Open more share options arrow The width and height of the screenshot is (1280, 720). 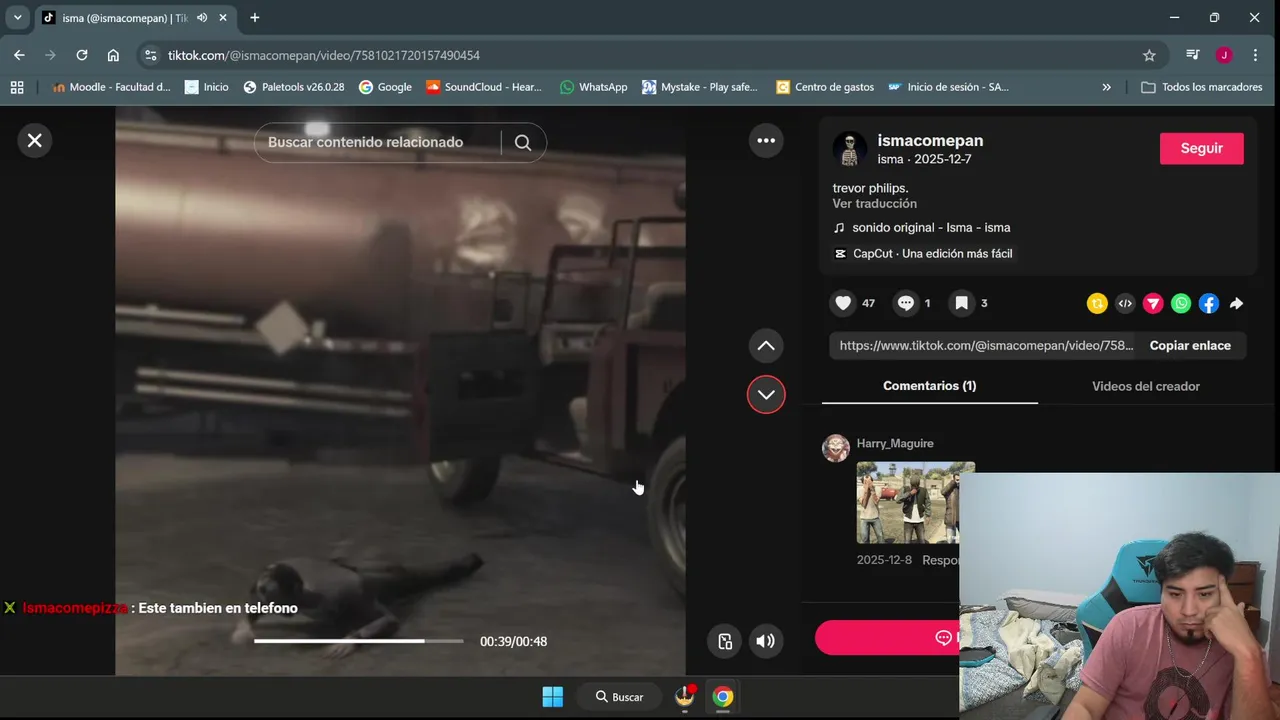pos(1237,303)
